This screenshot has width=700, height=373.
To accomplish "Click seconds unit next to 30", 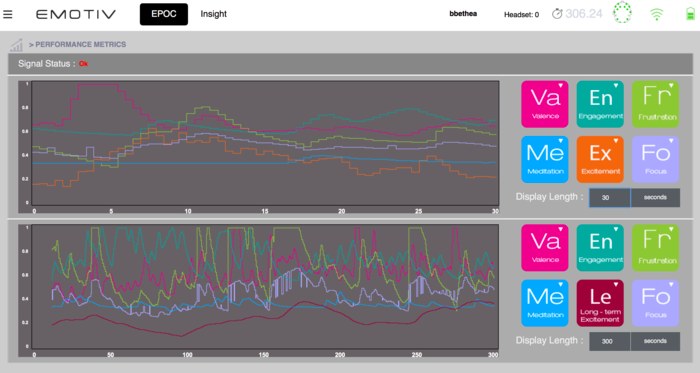I will pos(655,198).
